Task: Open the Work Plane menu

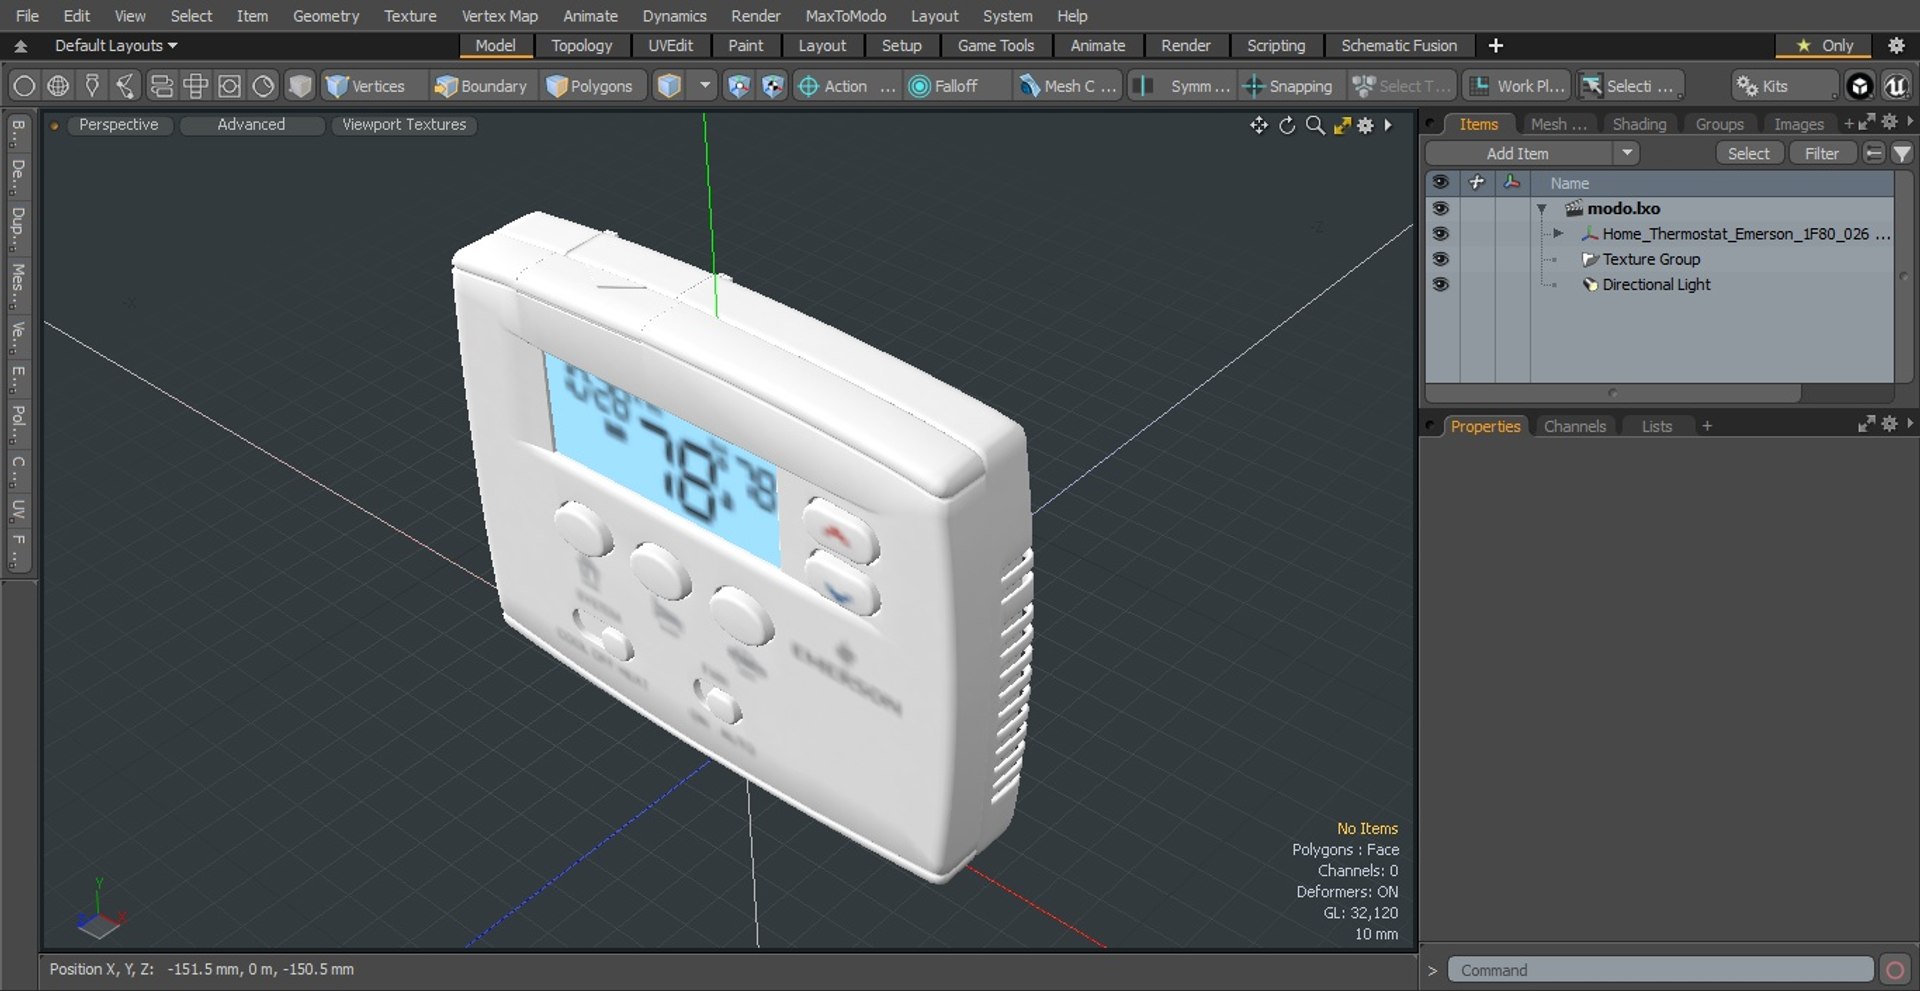Action: point(1518,86)
